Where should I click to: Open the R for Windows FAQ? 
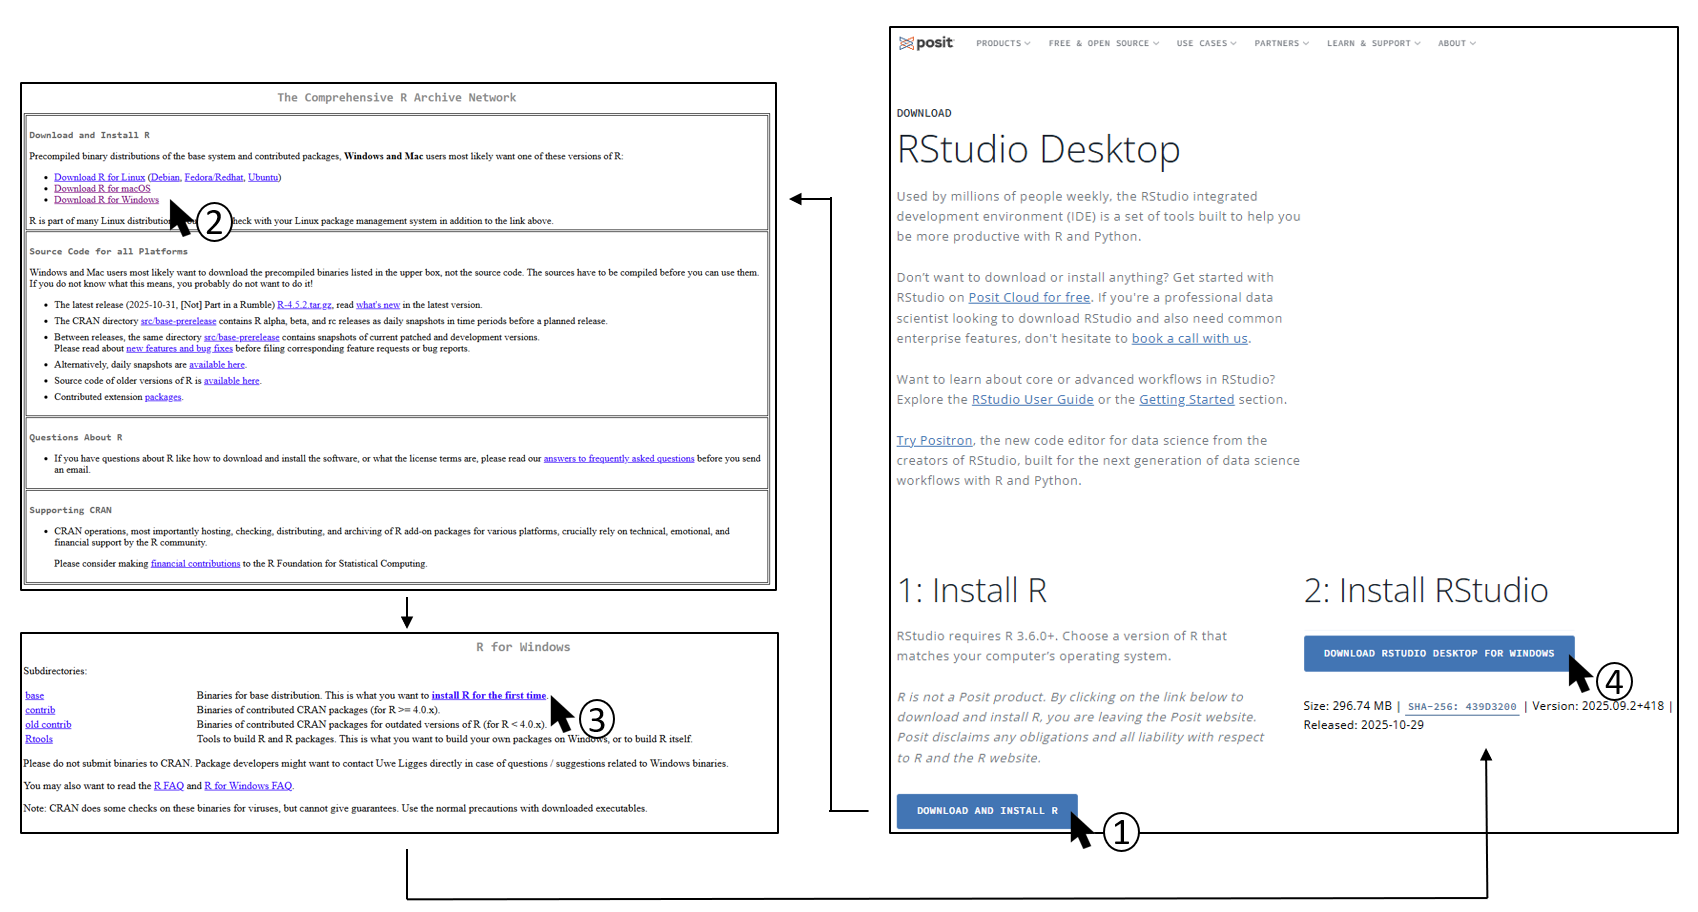click(248, 785)
